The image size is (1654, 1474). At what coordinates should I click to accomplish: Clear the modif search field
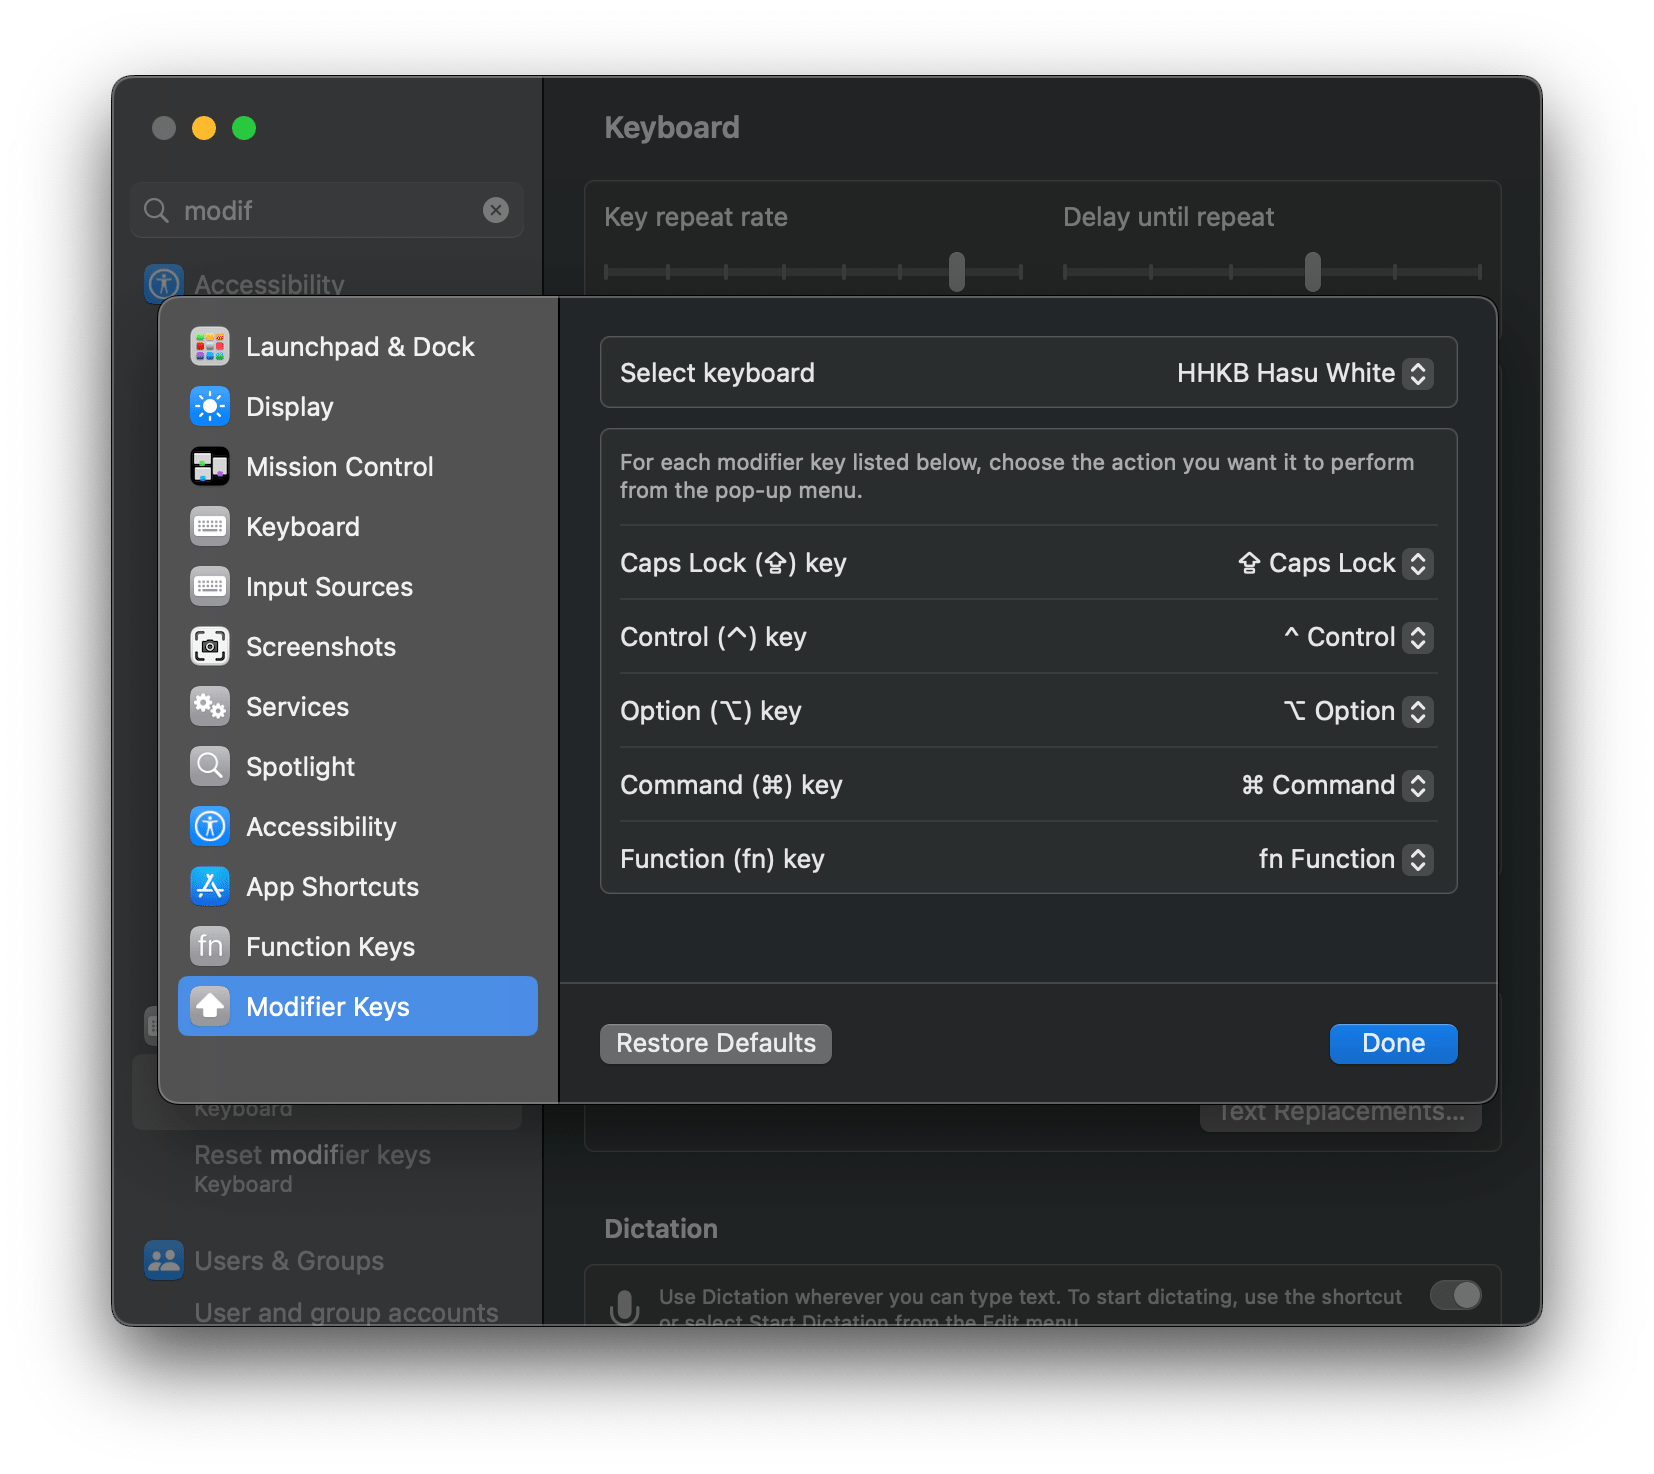(496, 210)
